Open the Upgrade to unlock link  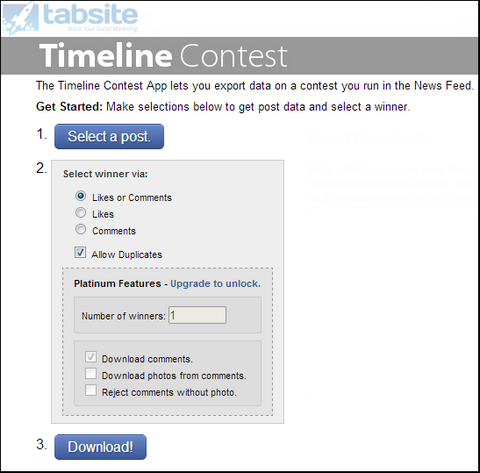point(215,284)
